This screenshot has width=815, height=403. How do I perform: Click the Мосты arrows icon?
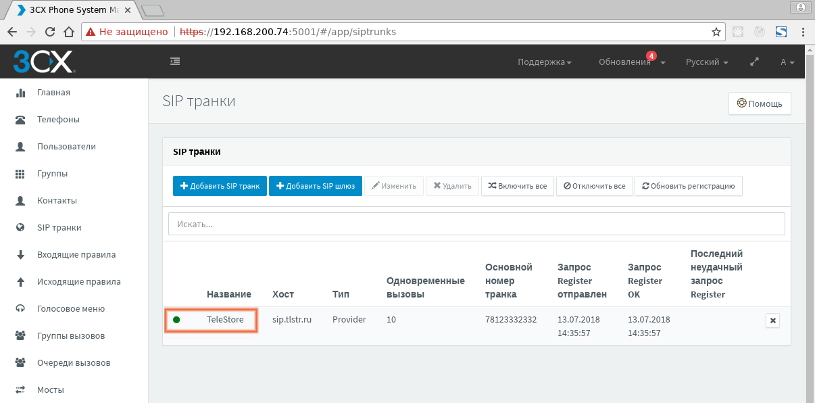[x=20, y=389]
